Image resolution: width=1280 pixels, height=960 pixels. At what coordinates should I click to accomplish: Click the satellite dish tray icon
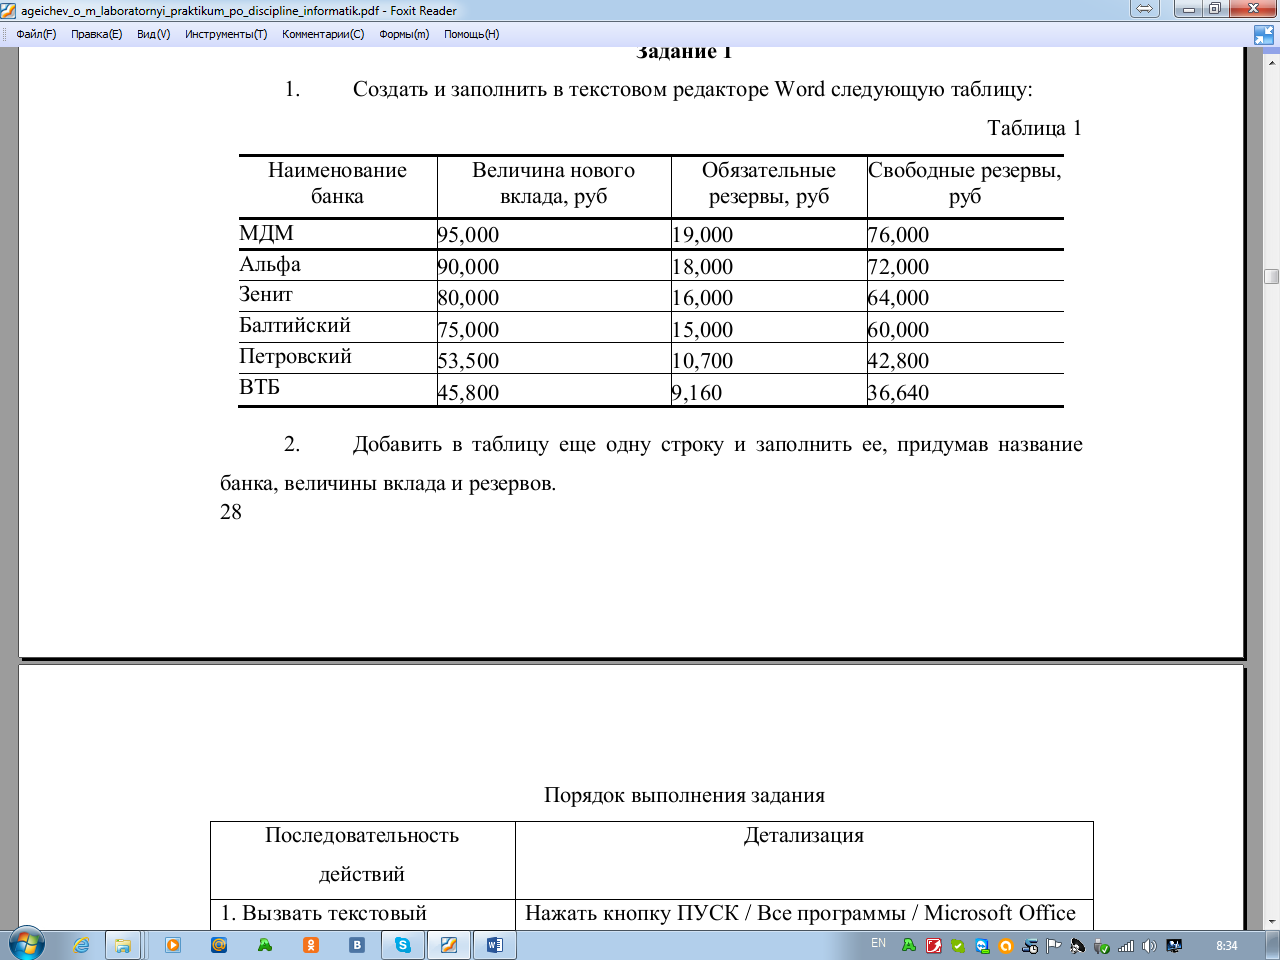coord(1077,945)
